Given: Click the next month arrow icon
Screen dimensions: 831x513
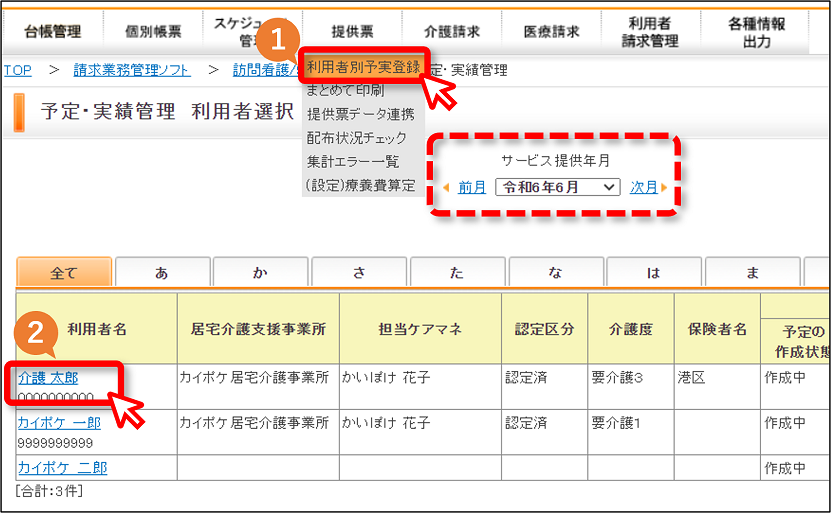Looking at the screenshot, I should pos(664,187).
